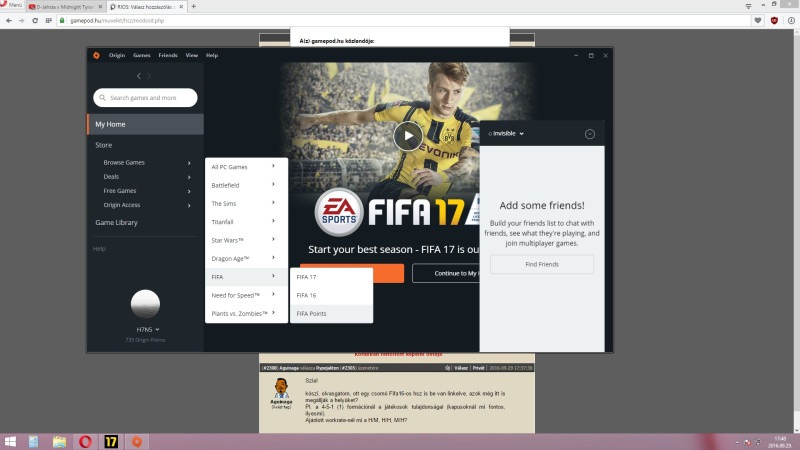
Task: Click the Origin logo icon in menu bar
Action: pyautogui.click(x=96, y=55)
